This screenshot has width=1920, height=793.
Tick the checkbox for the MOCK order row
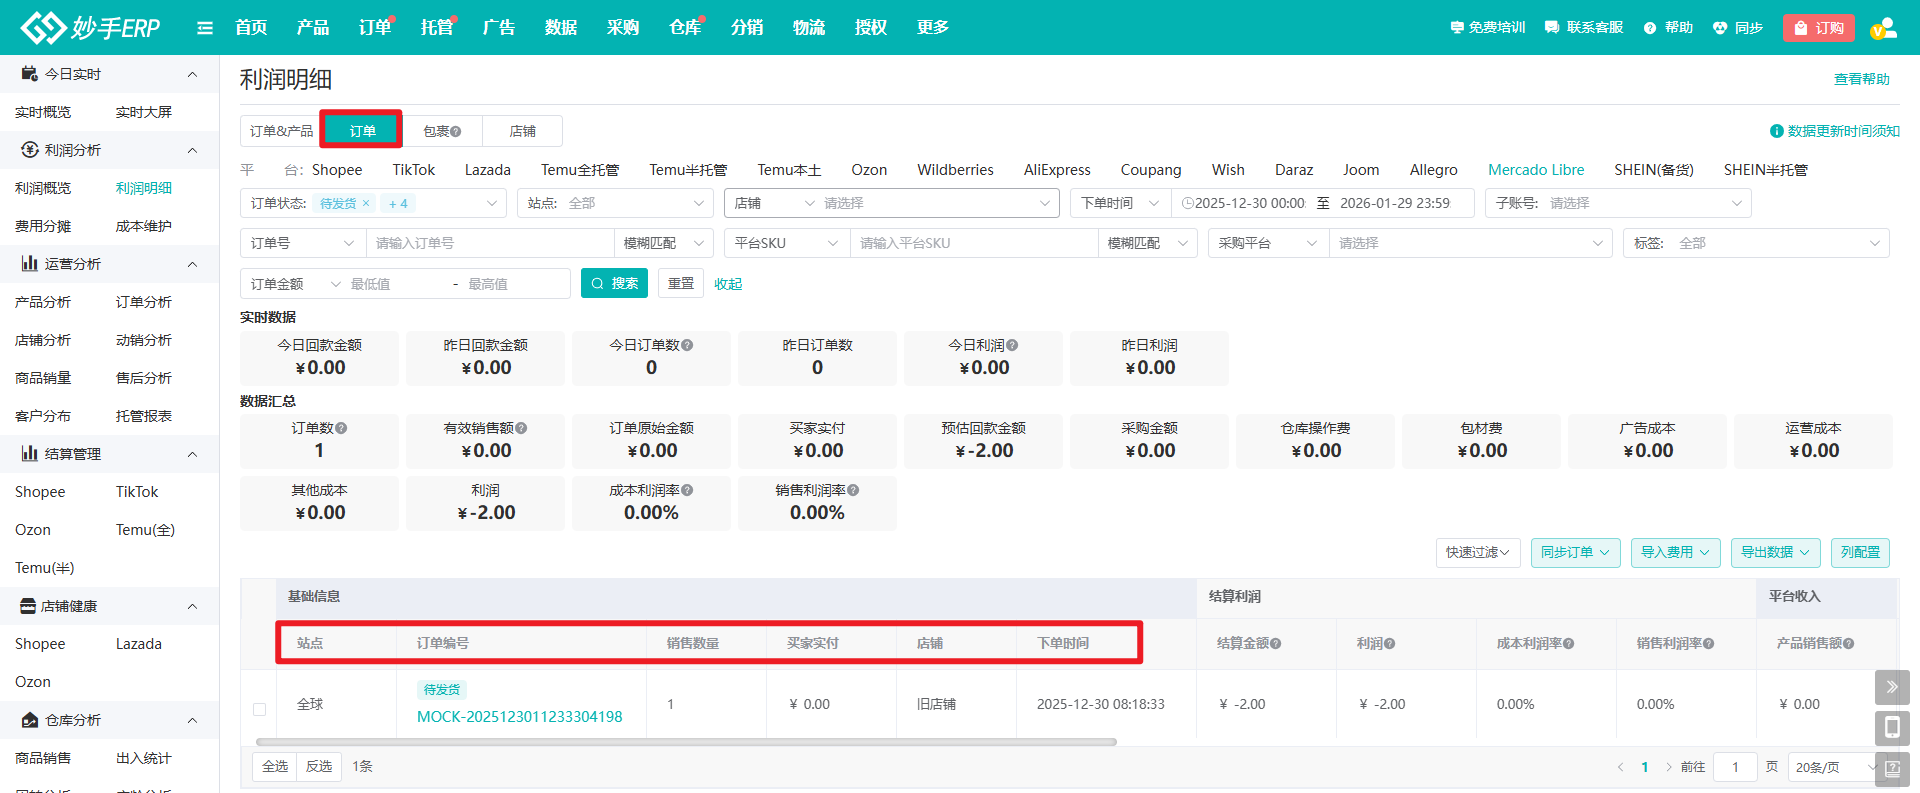click(259, 709)
